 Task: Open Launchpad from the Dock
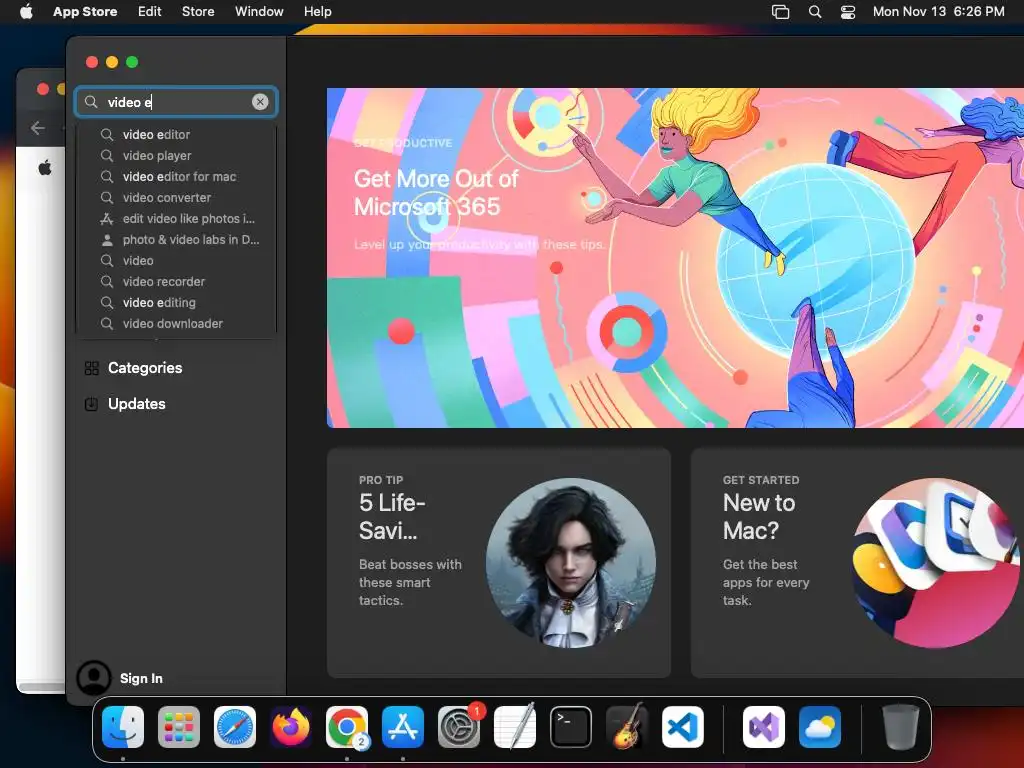[179, 727]
